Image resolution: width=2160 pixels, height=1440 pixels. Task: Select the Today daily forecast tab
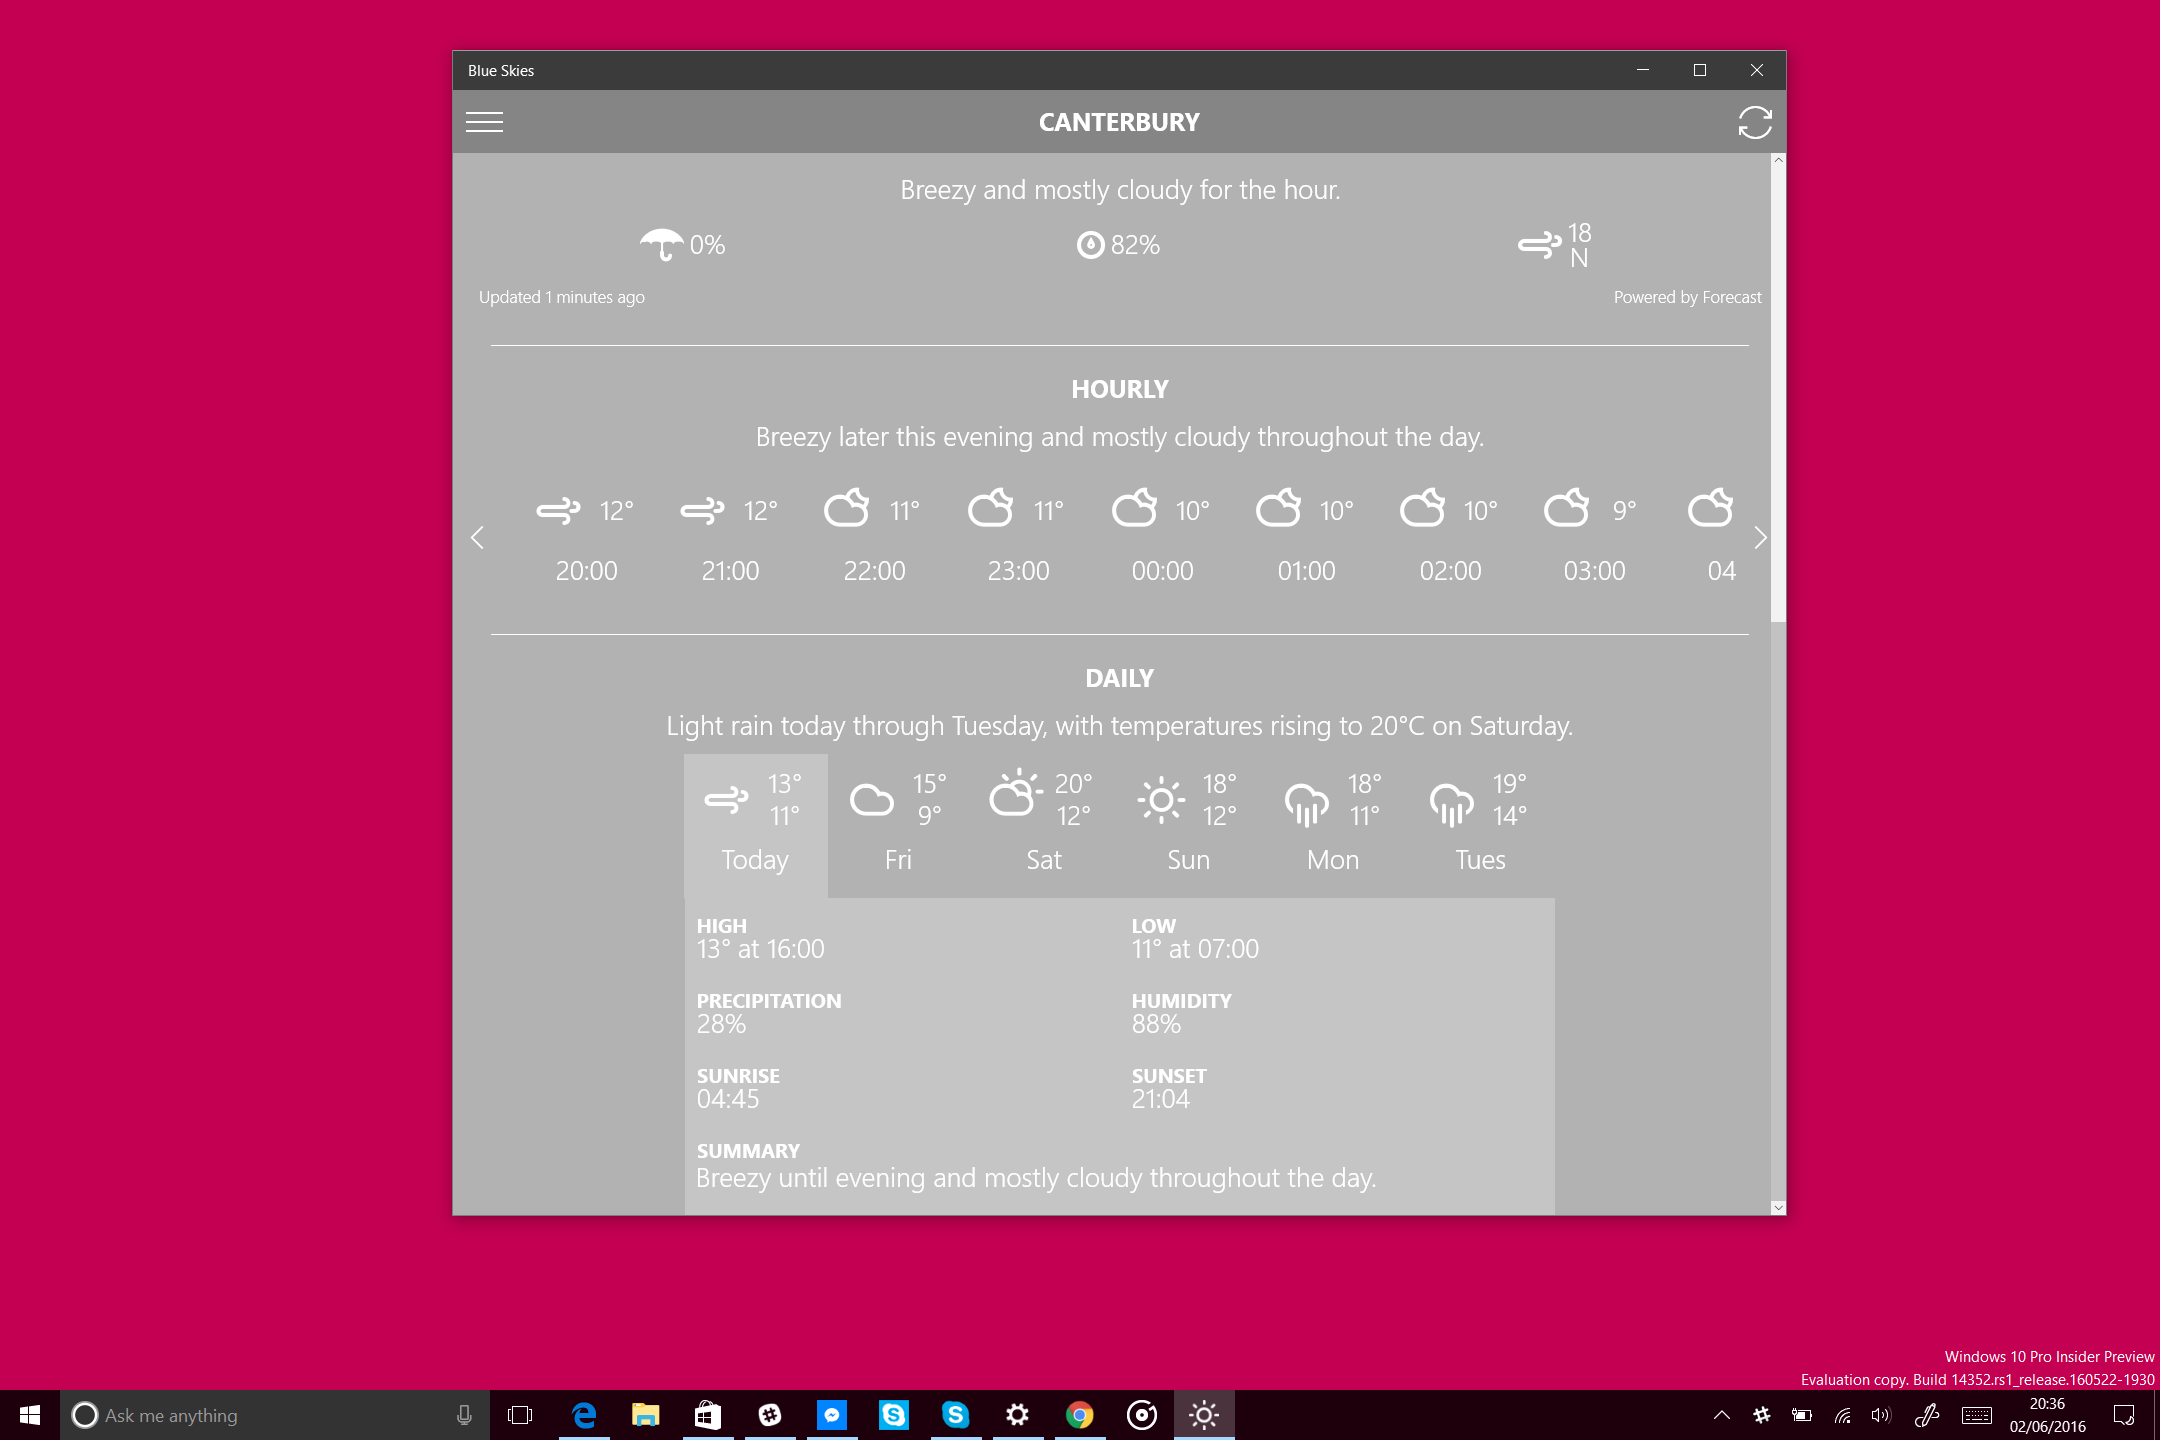(756, 825)
